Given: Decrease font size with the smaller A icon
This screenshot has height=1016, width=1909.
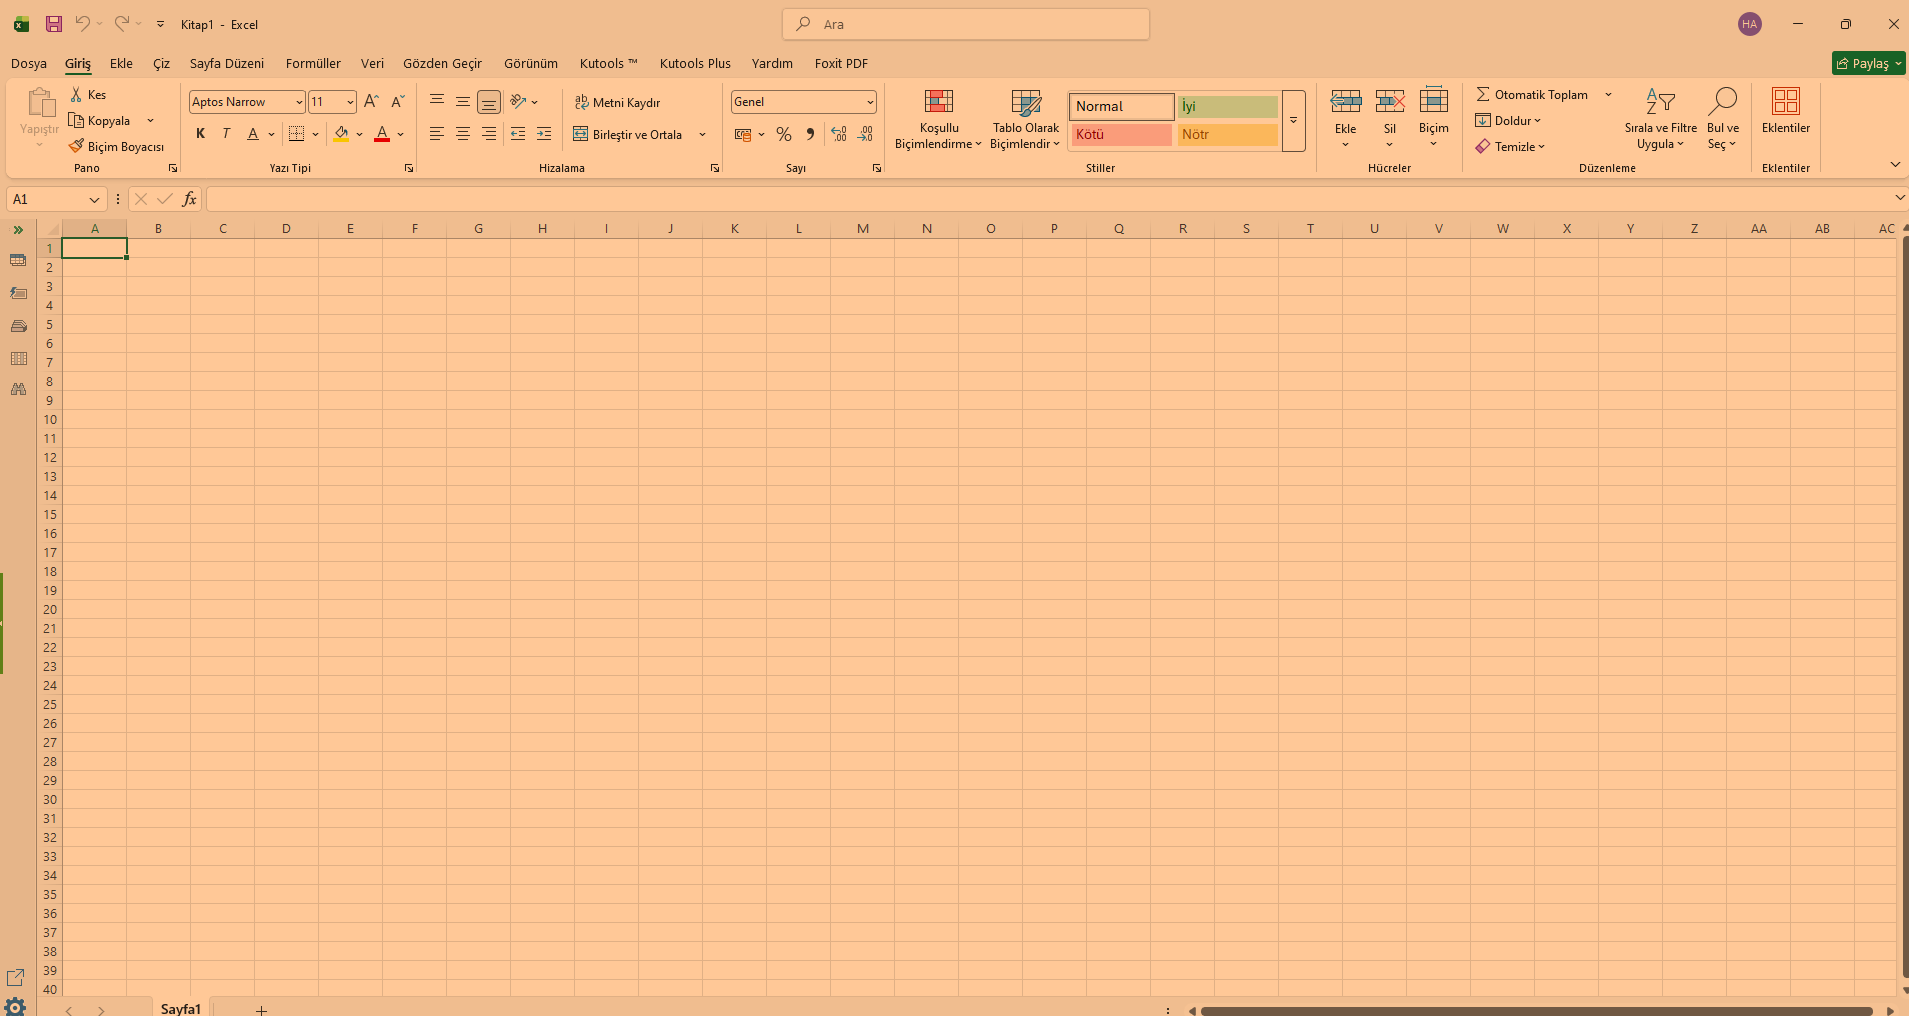Looking at the screenshot, I should [x=397, y=101].
